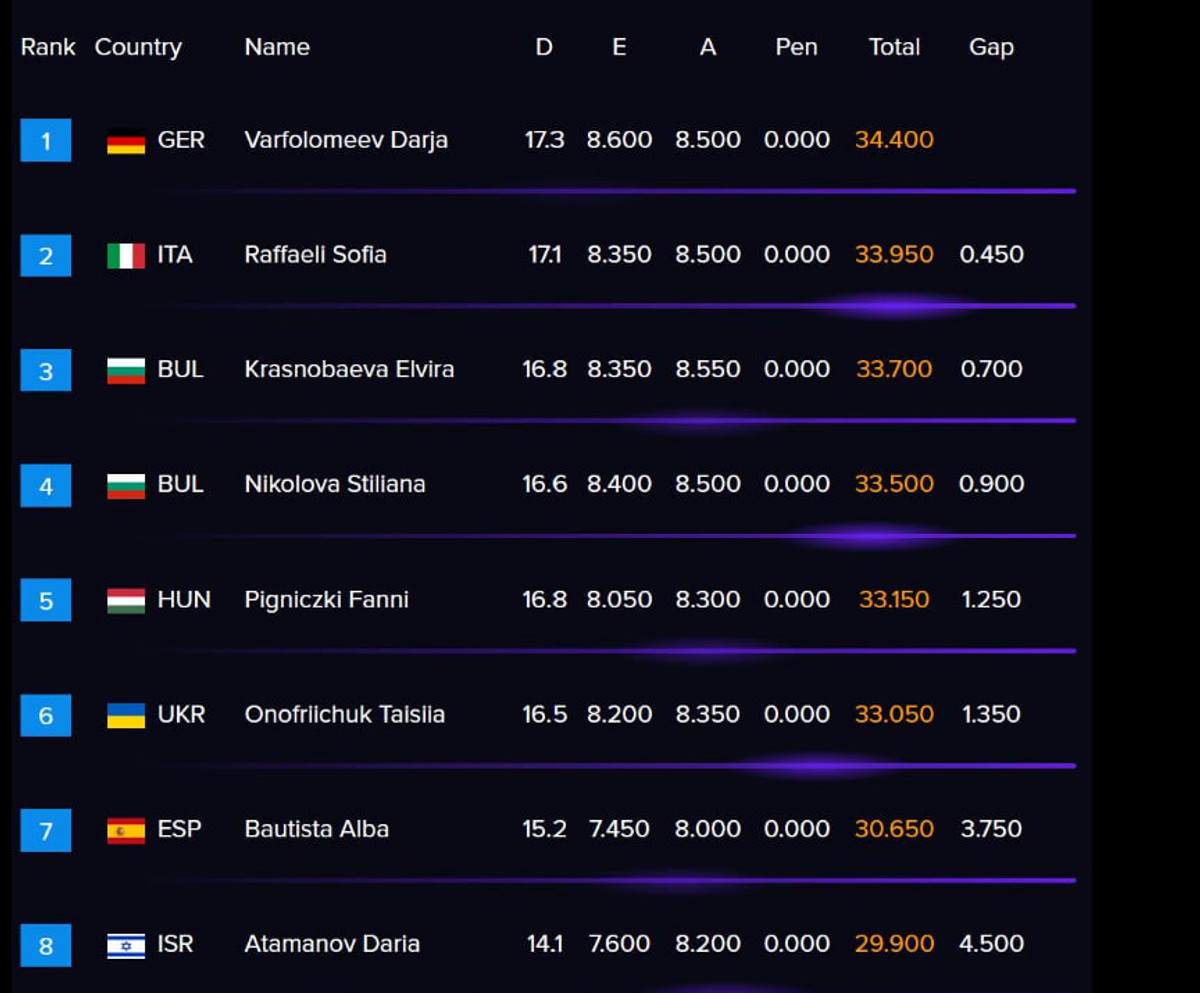
Task: Sort by the Rank column header
Action: pos(48,47)
